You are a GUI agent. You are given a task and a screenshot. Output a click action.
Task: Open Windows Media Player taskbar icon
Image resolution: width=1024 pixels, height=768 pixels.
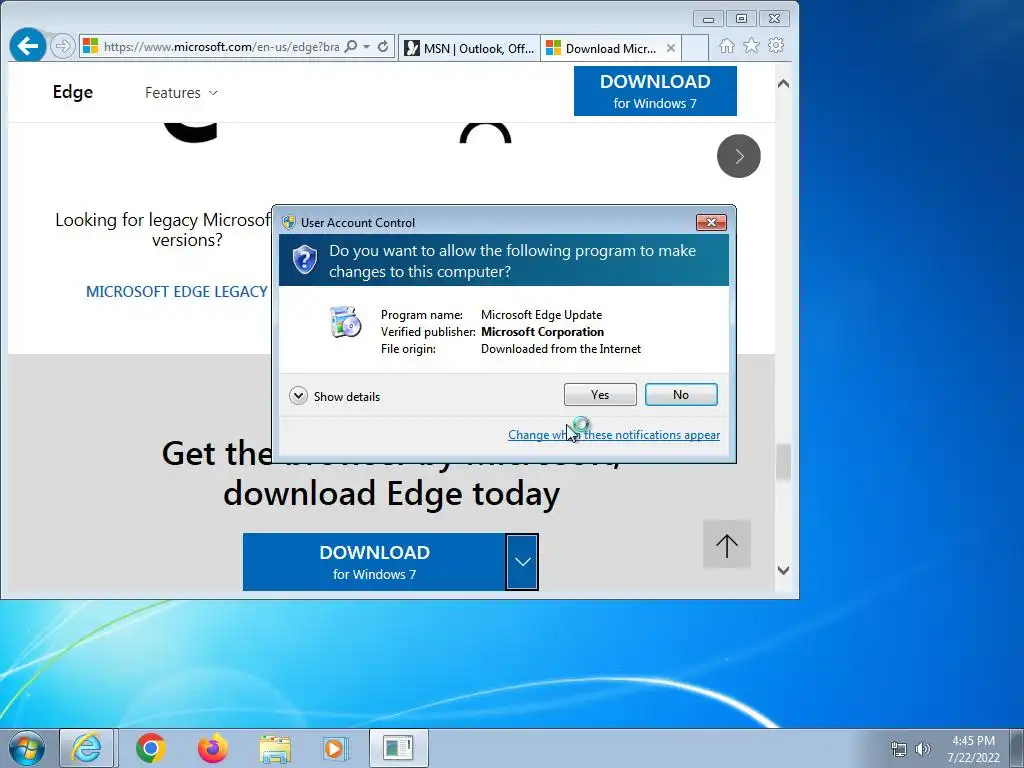coord(336,748)
